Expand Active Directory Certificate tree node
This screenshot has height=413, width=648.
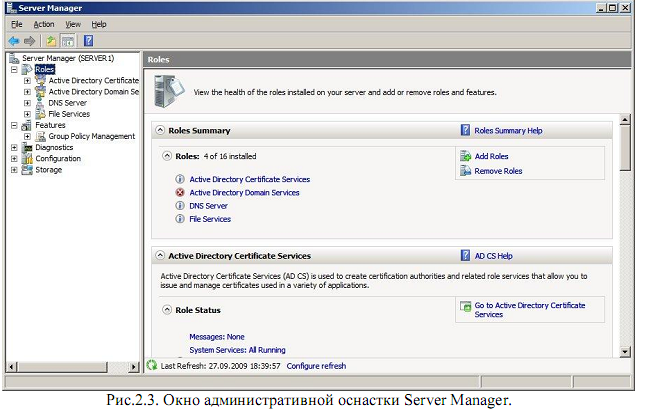pyautogui.click(x=27, y=81)
